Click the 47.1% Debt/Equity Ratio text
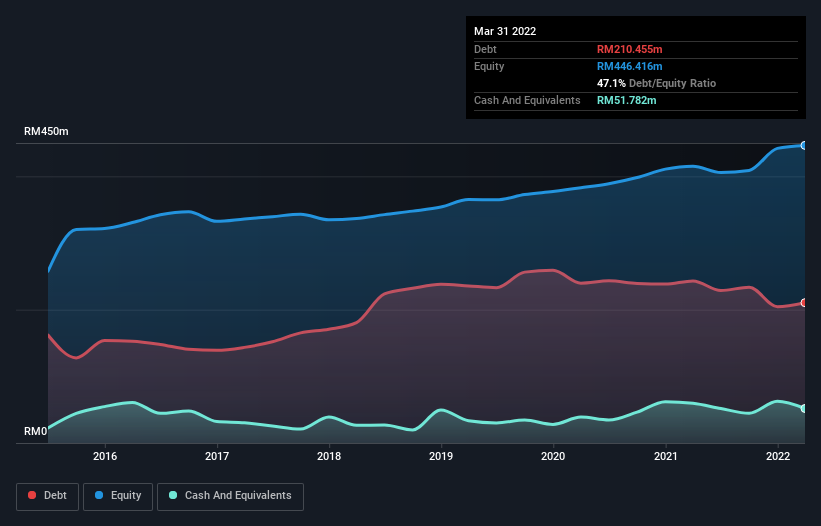Image resolution: width=821 pixels, height=526 pixels. point(656,83)
